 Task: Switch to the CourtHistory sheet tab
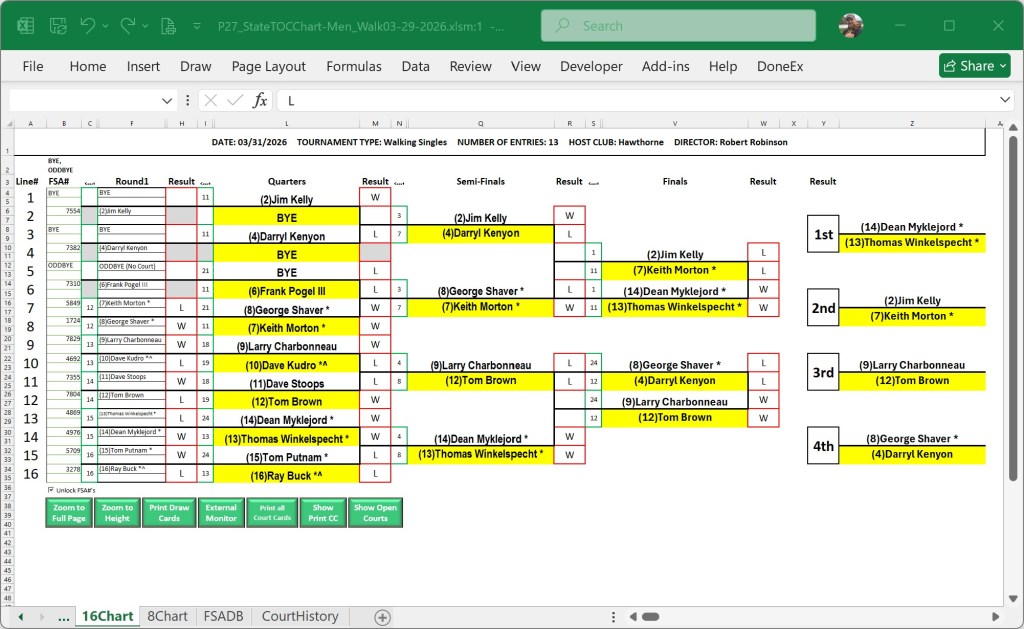tap(299, 616)
